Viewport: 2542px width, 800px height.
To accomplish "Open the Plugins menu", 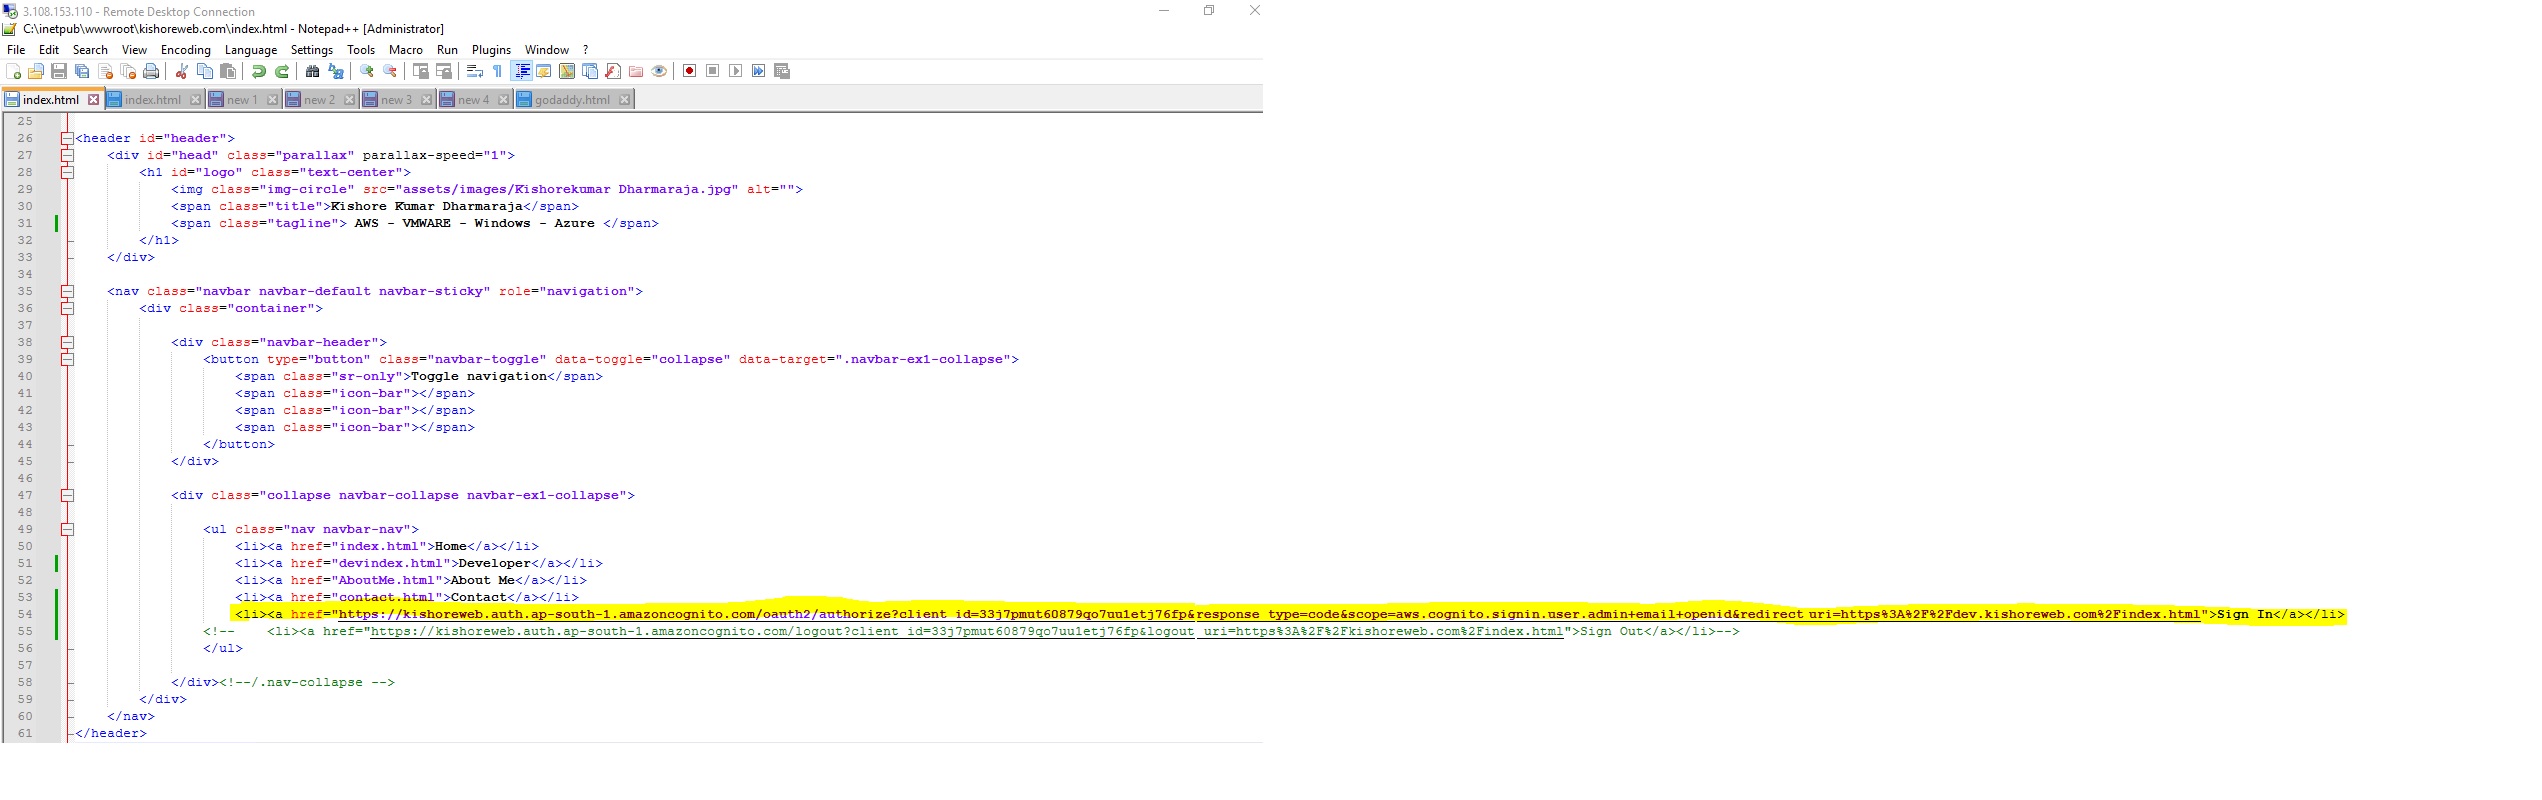I will tap(491, 50).
